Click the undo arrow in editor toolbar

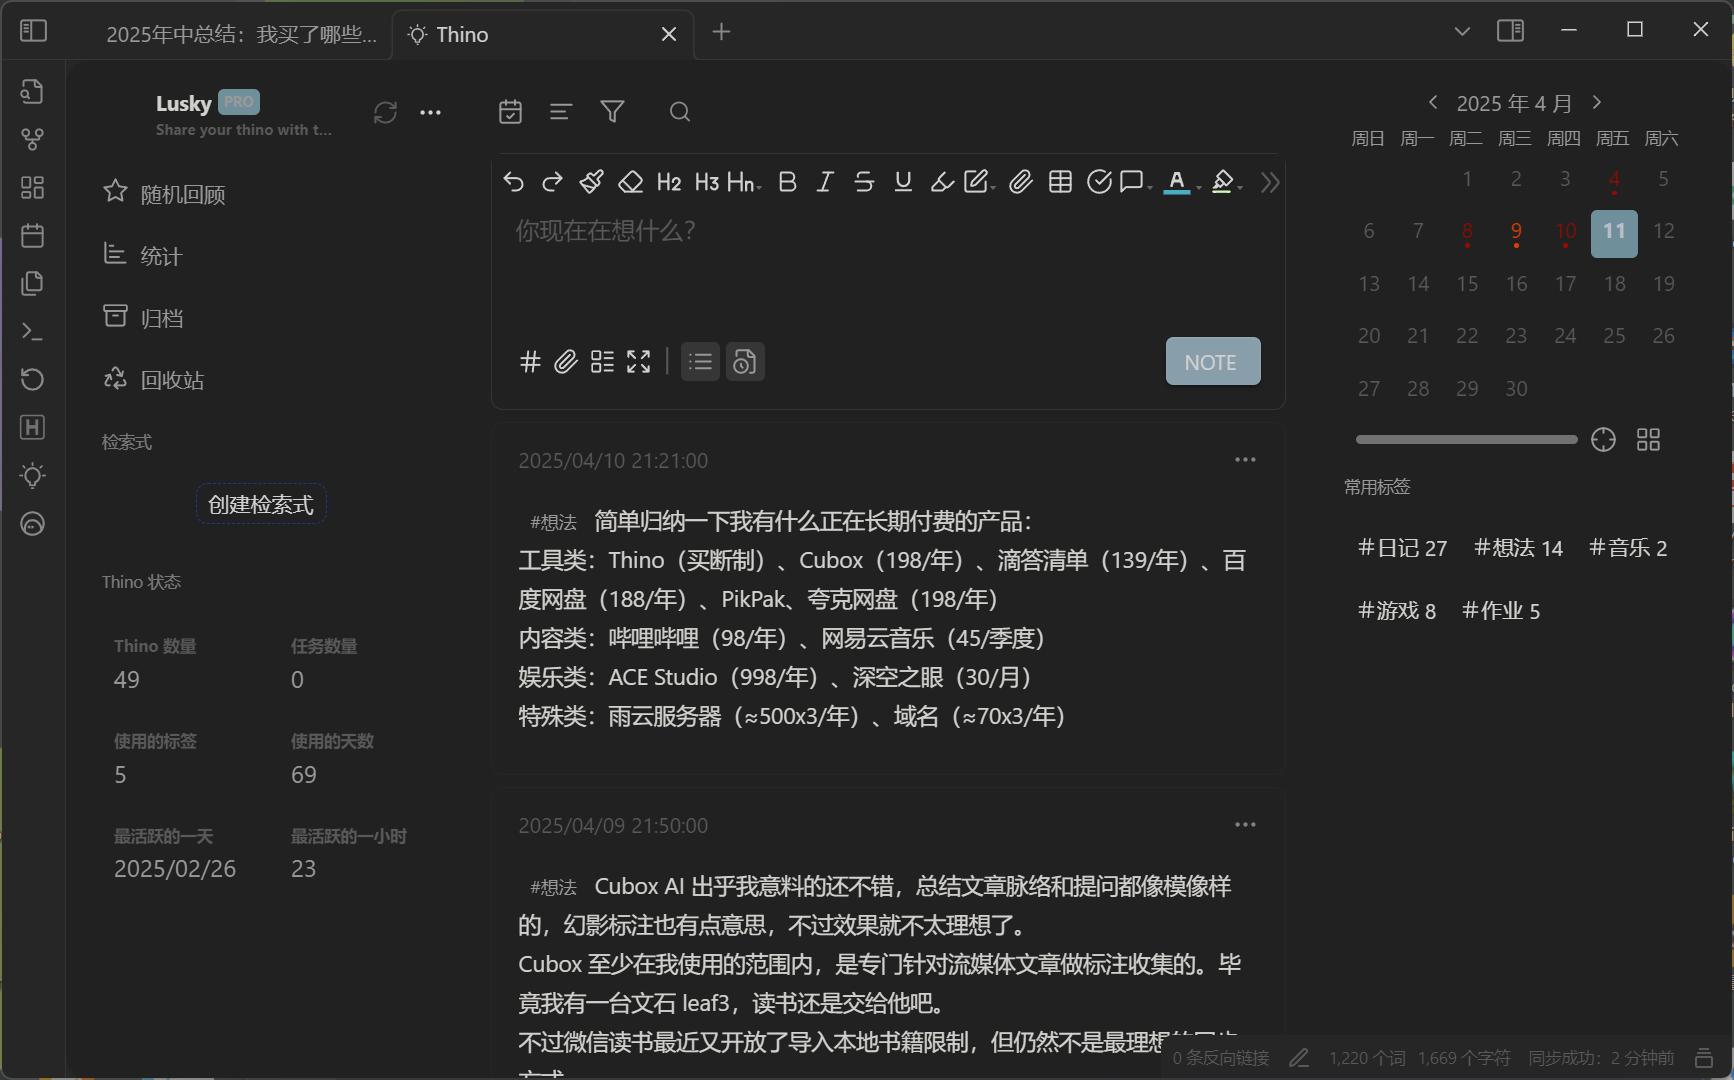[x=514, y=182]
